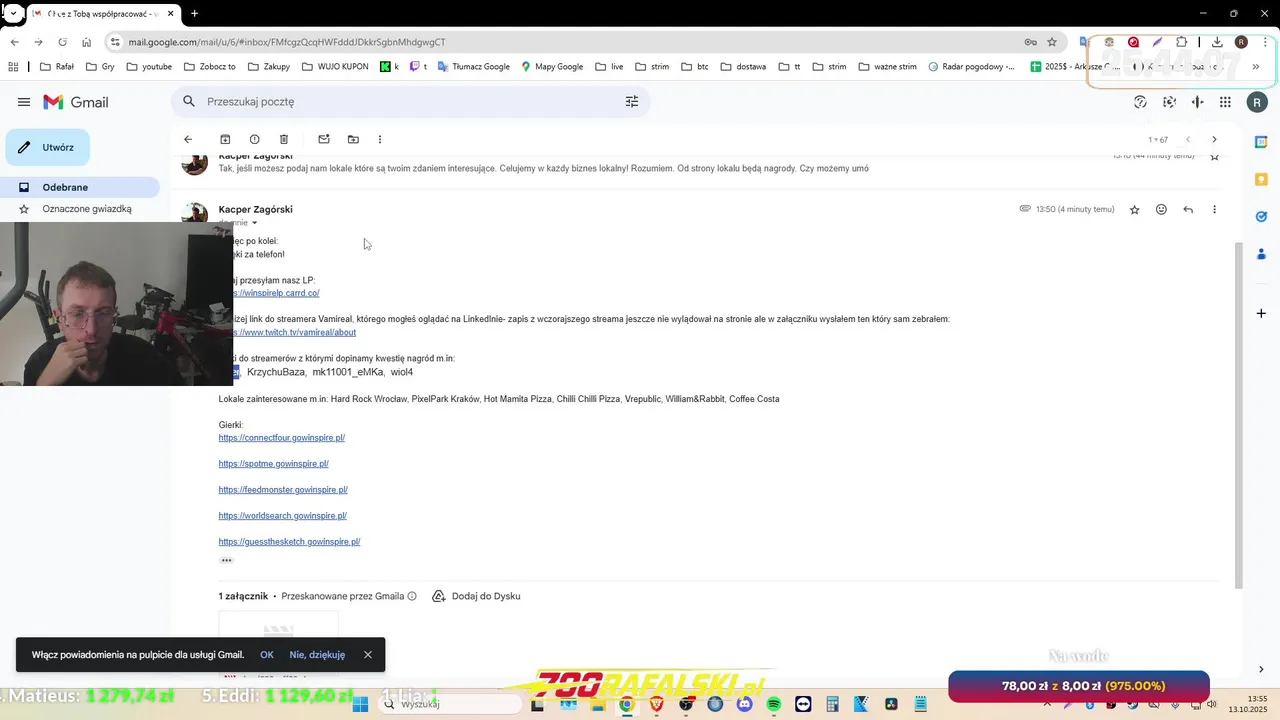Click OK on desktop notifications prompt
Viewport: 1280px width, 720px height.
tap(267, 655)
